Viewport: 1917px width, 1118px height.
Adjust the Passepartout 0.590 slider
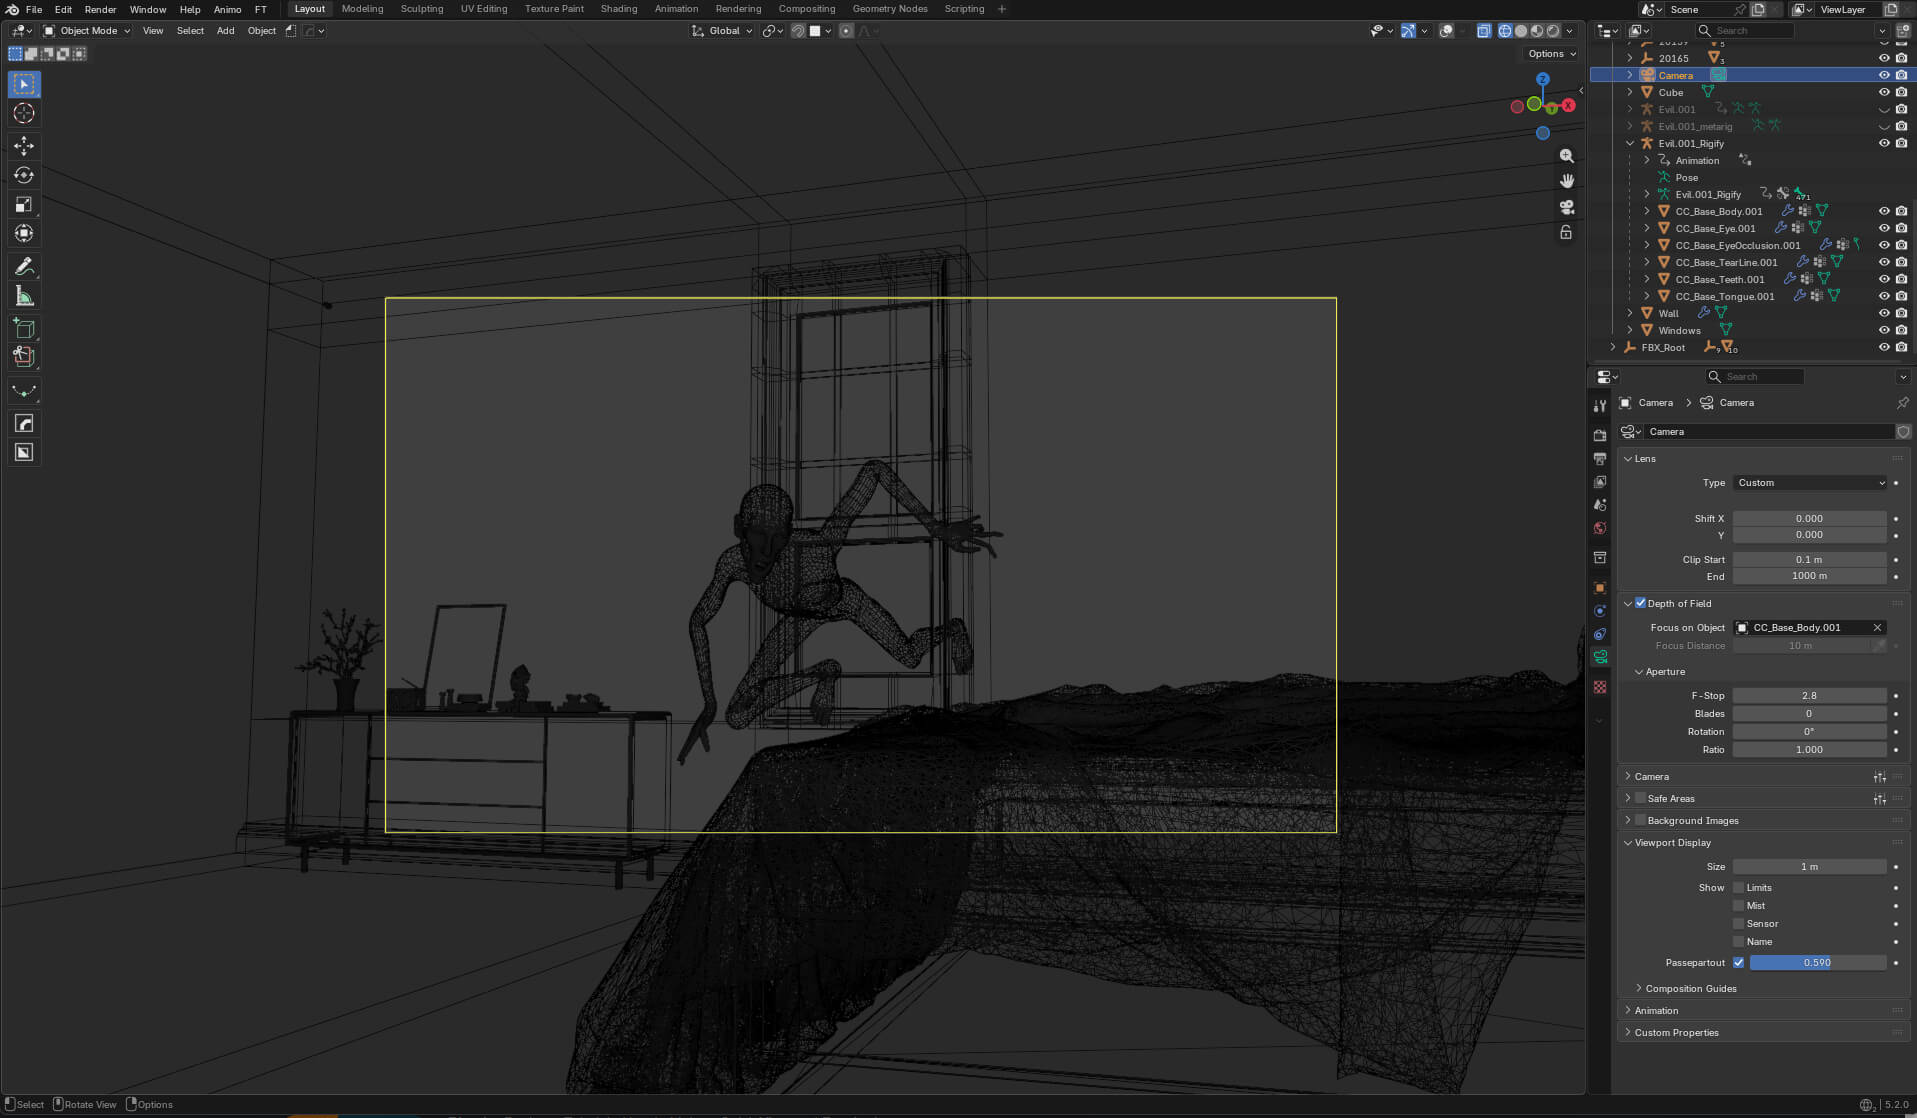[1817, 963]
